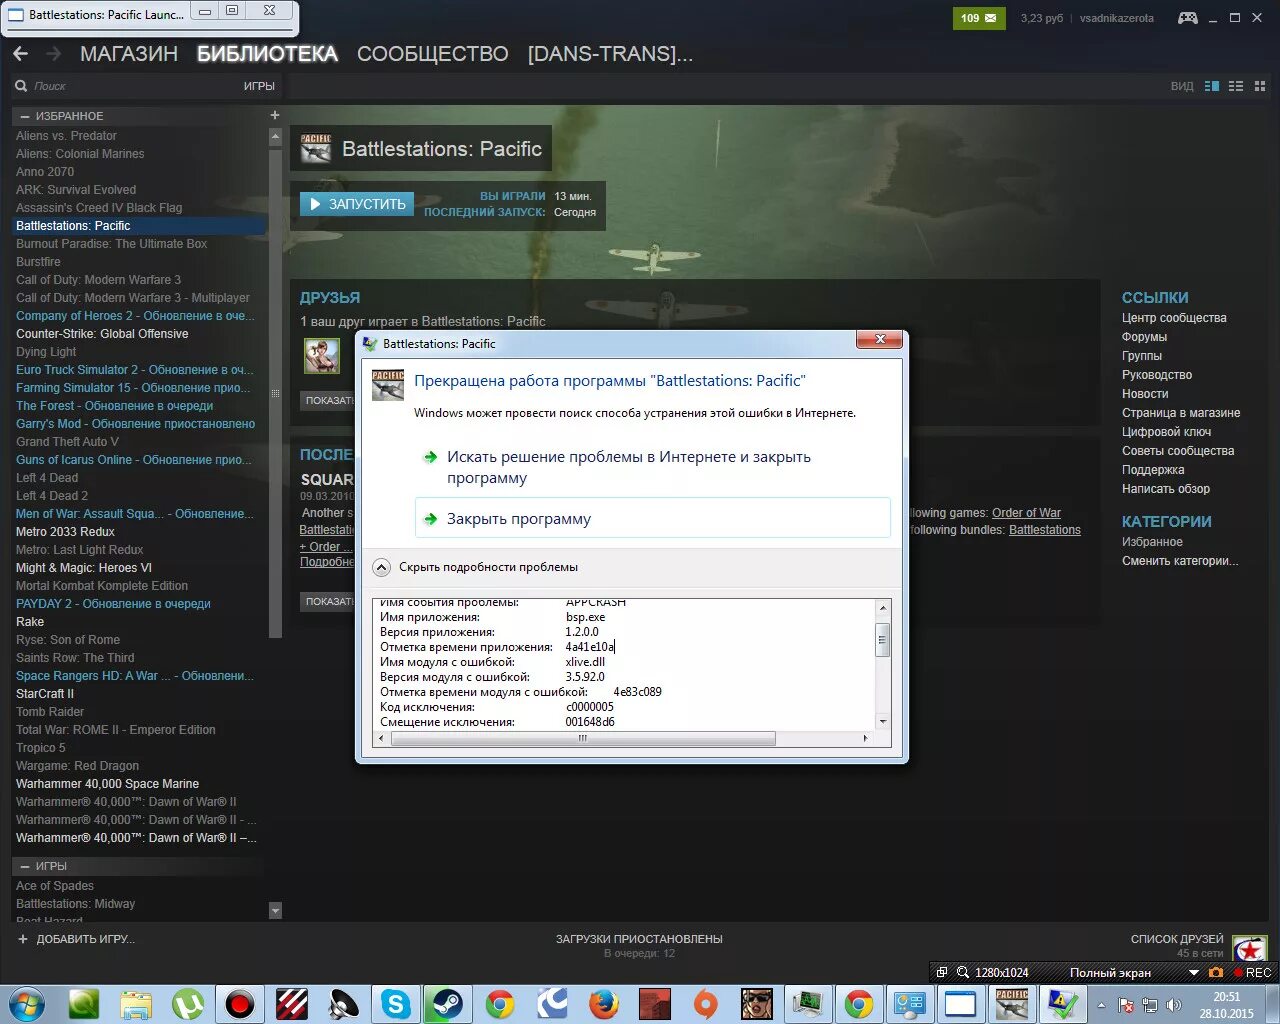Click the speaker volume tray icon
1280x1024 pixels.
point(1174,1005)
